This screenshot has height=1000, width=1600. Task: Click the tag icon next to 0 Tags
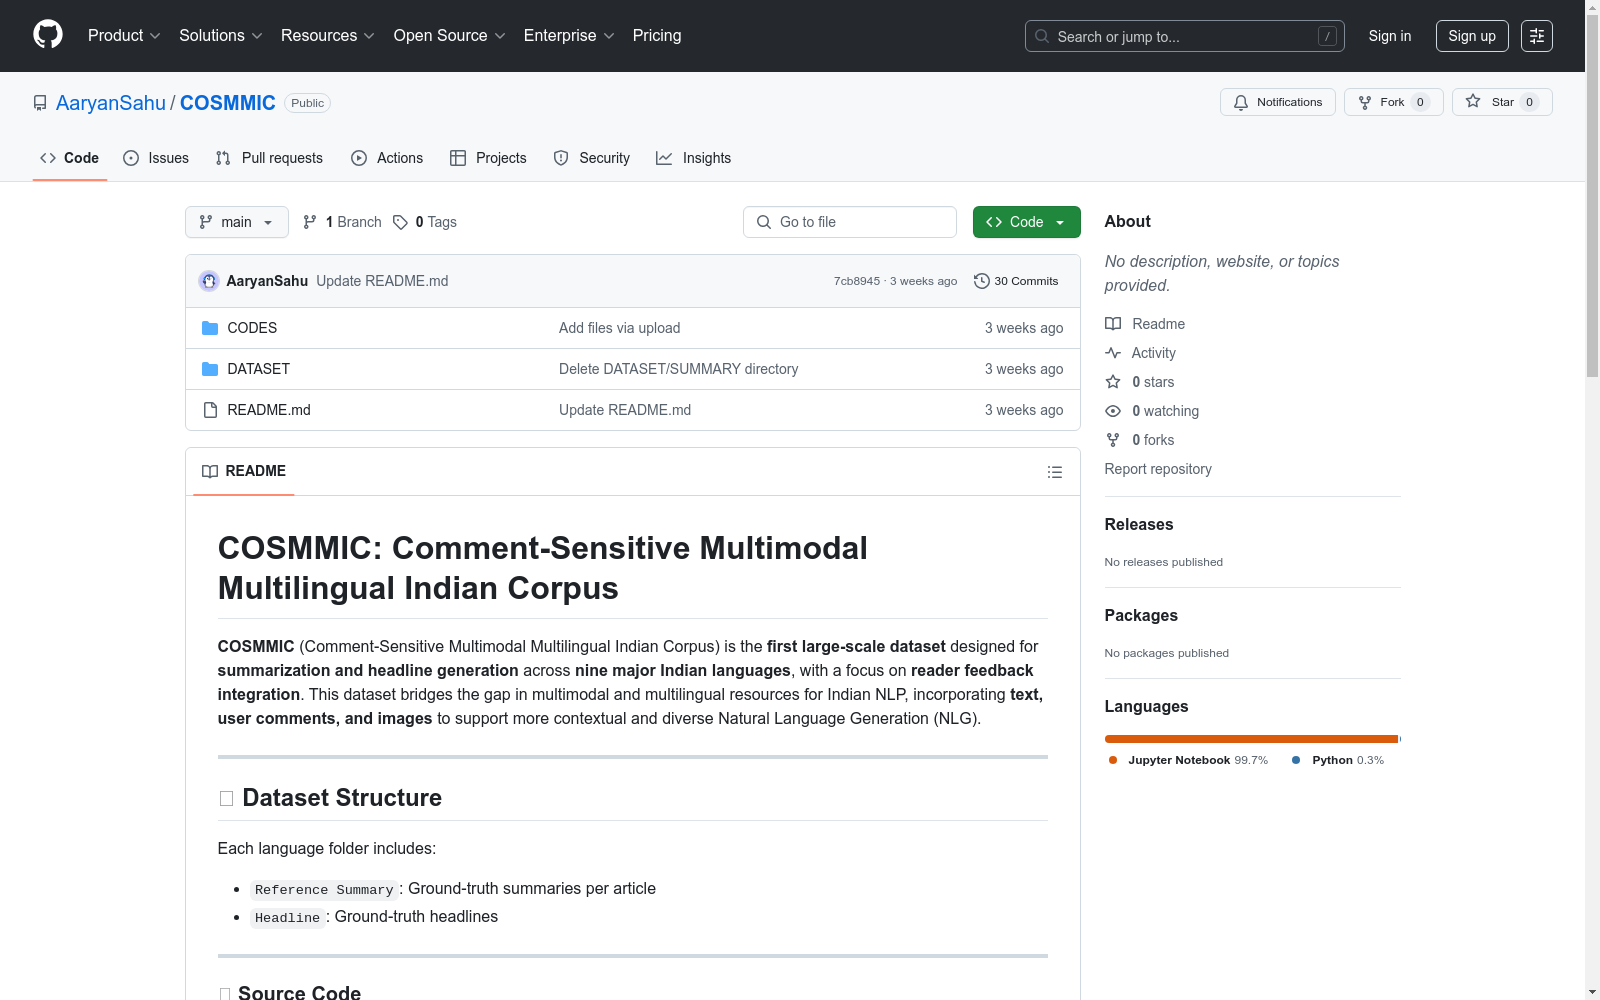pyautogui.click(x=400, y=222)
